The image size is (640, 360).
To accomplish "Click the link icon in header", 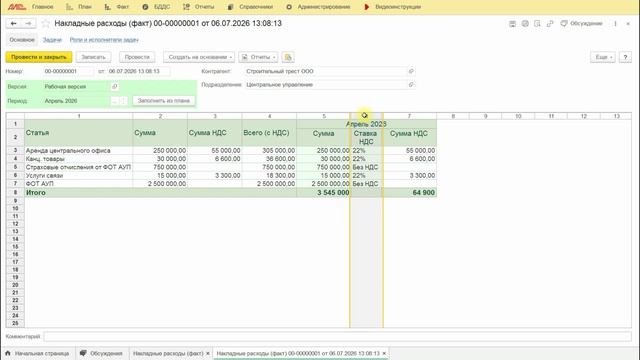I will click(550, 24).
